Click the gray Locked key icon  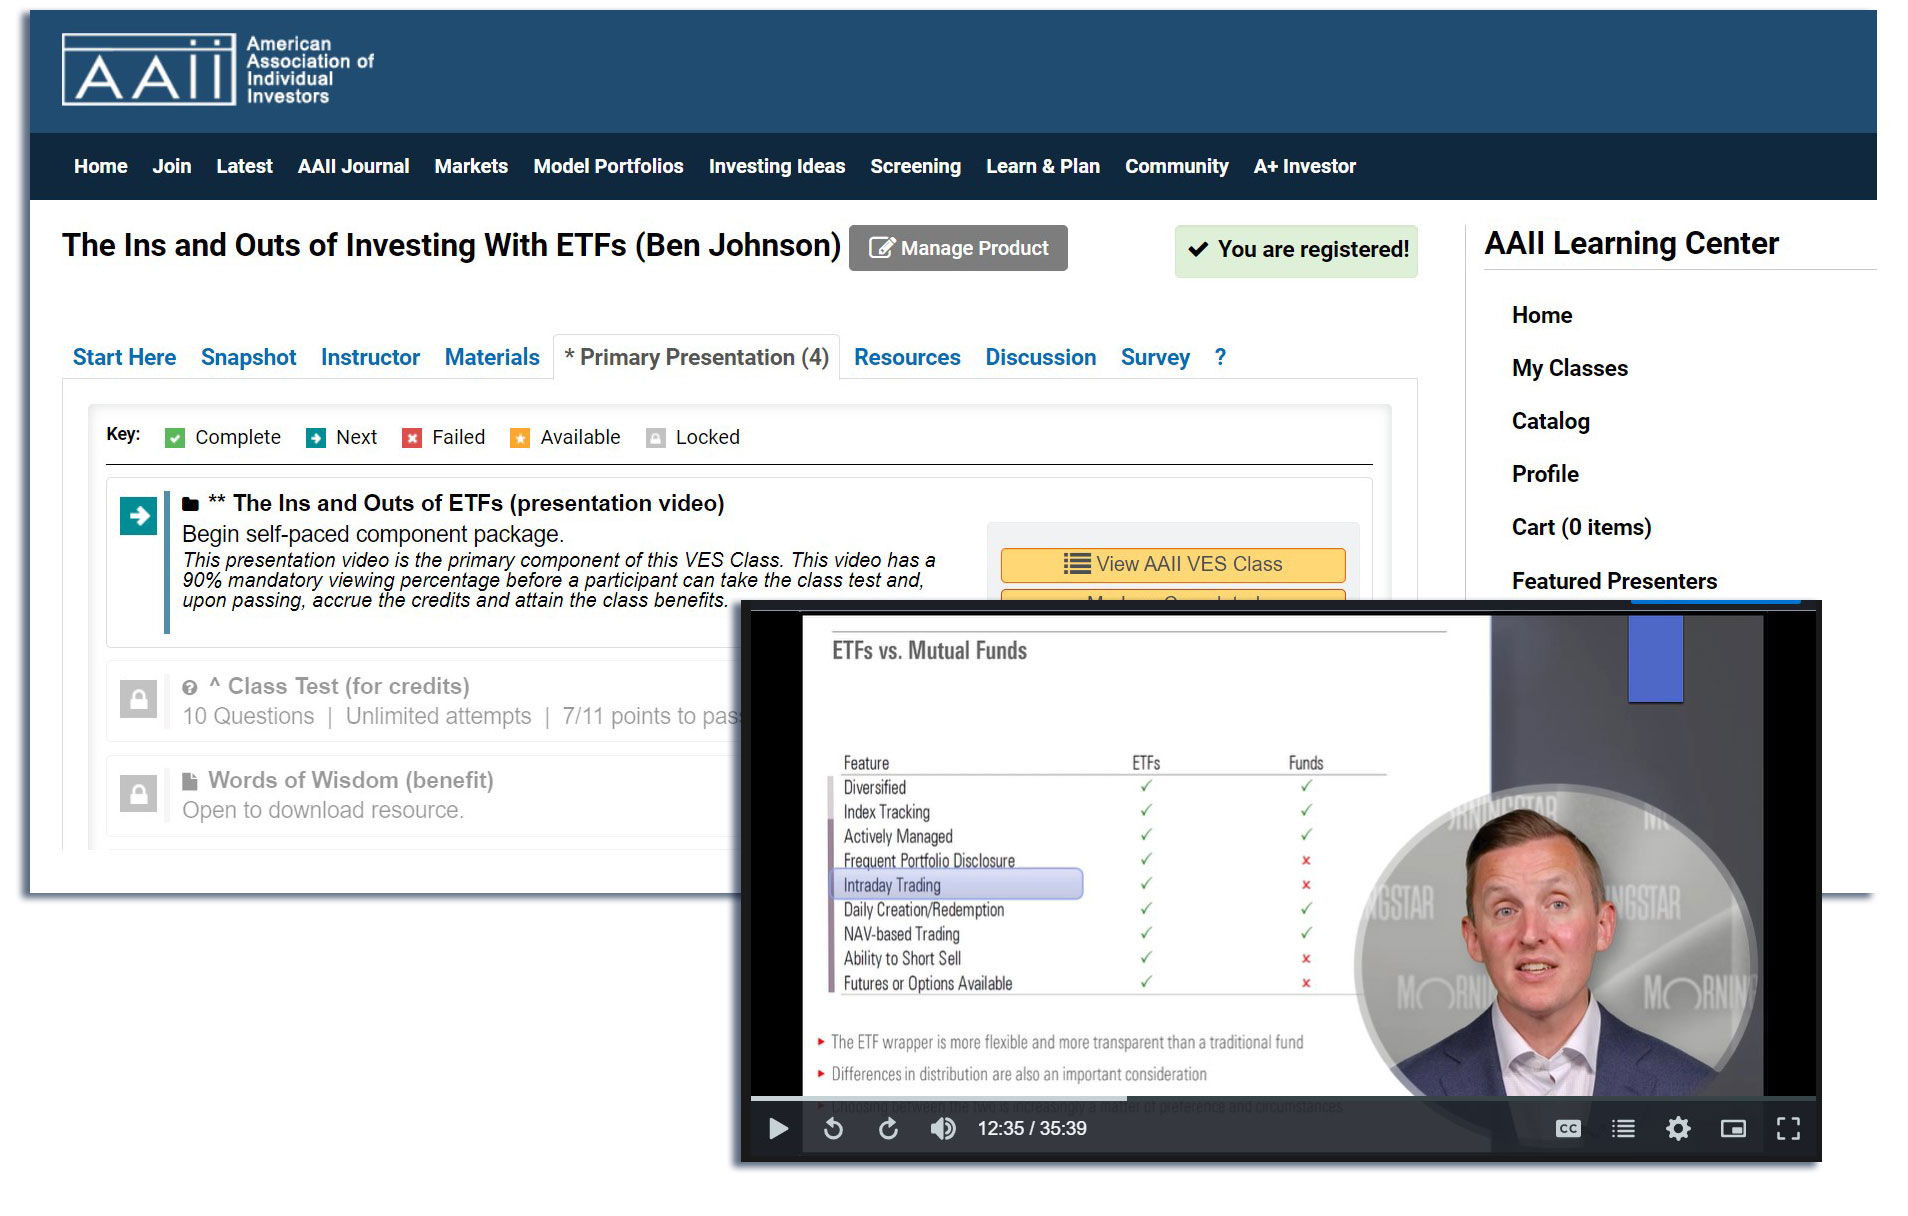click(x=656, y=438)
